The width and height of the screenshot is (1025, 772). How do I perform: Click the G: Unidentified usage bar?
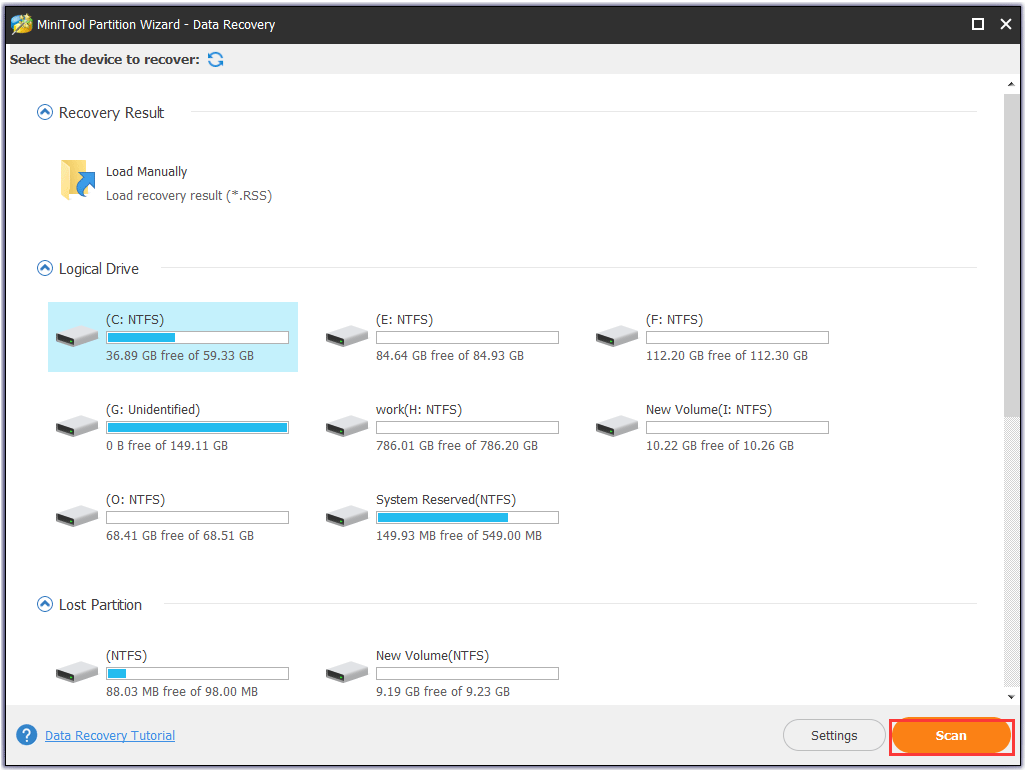197,428
